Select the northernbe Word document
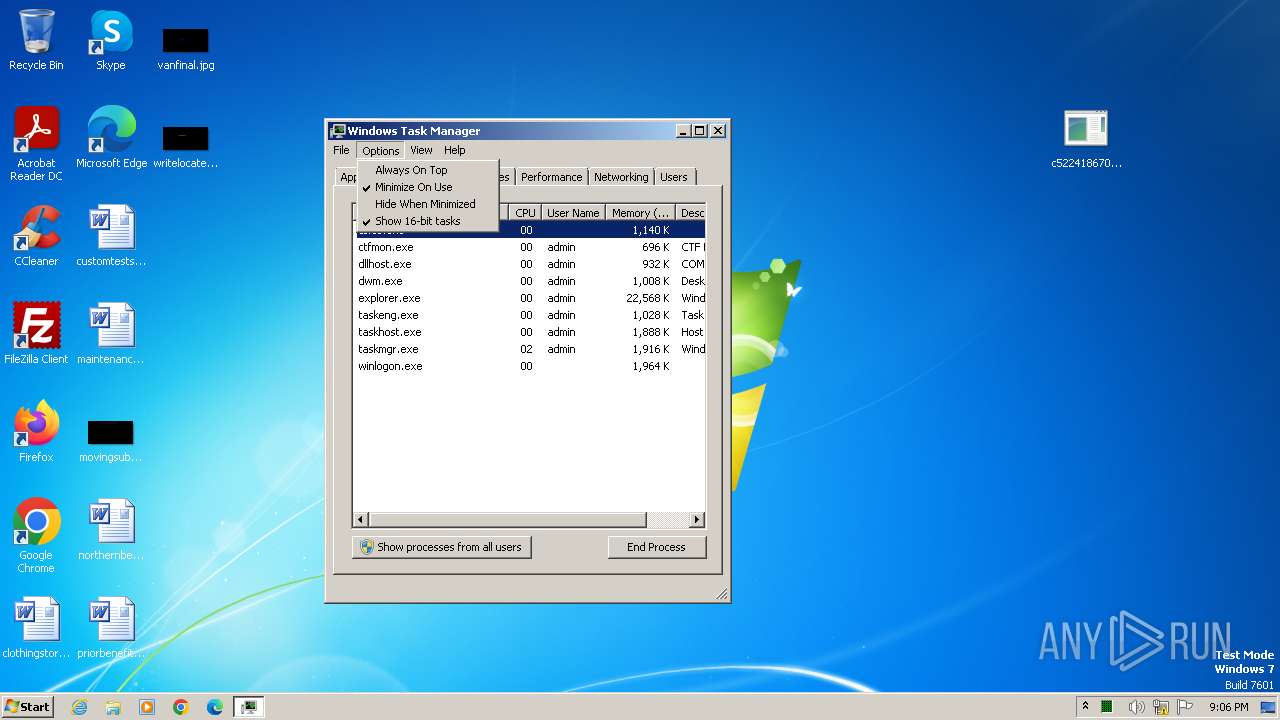This screenshot has height=720, width=1280. (x=111, y=530)
